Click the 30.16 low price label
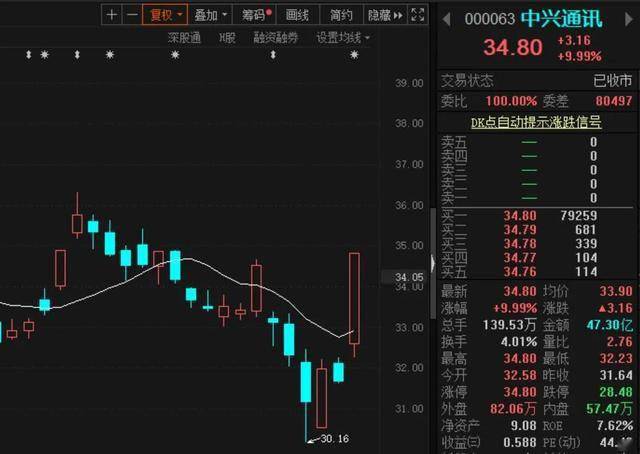640x454 pixels. pos(334,439)
